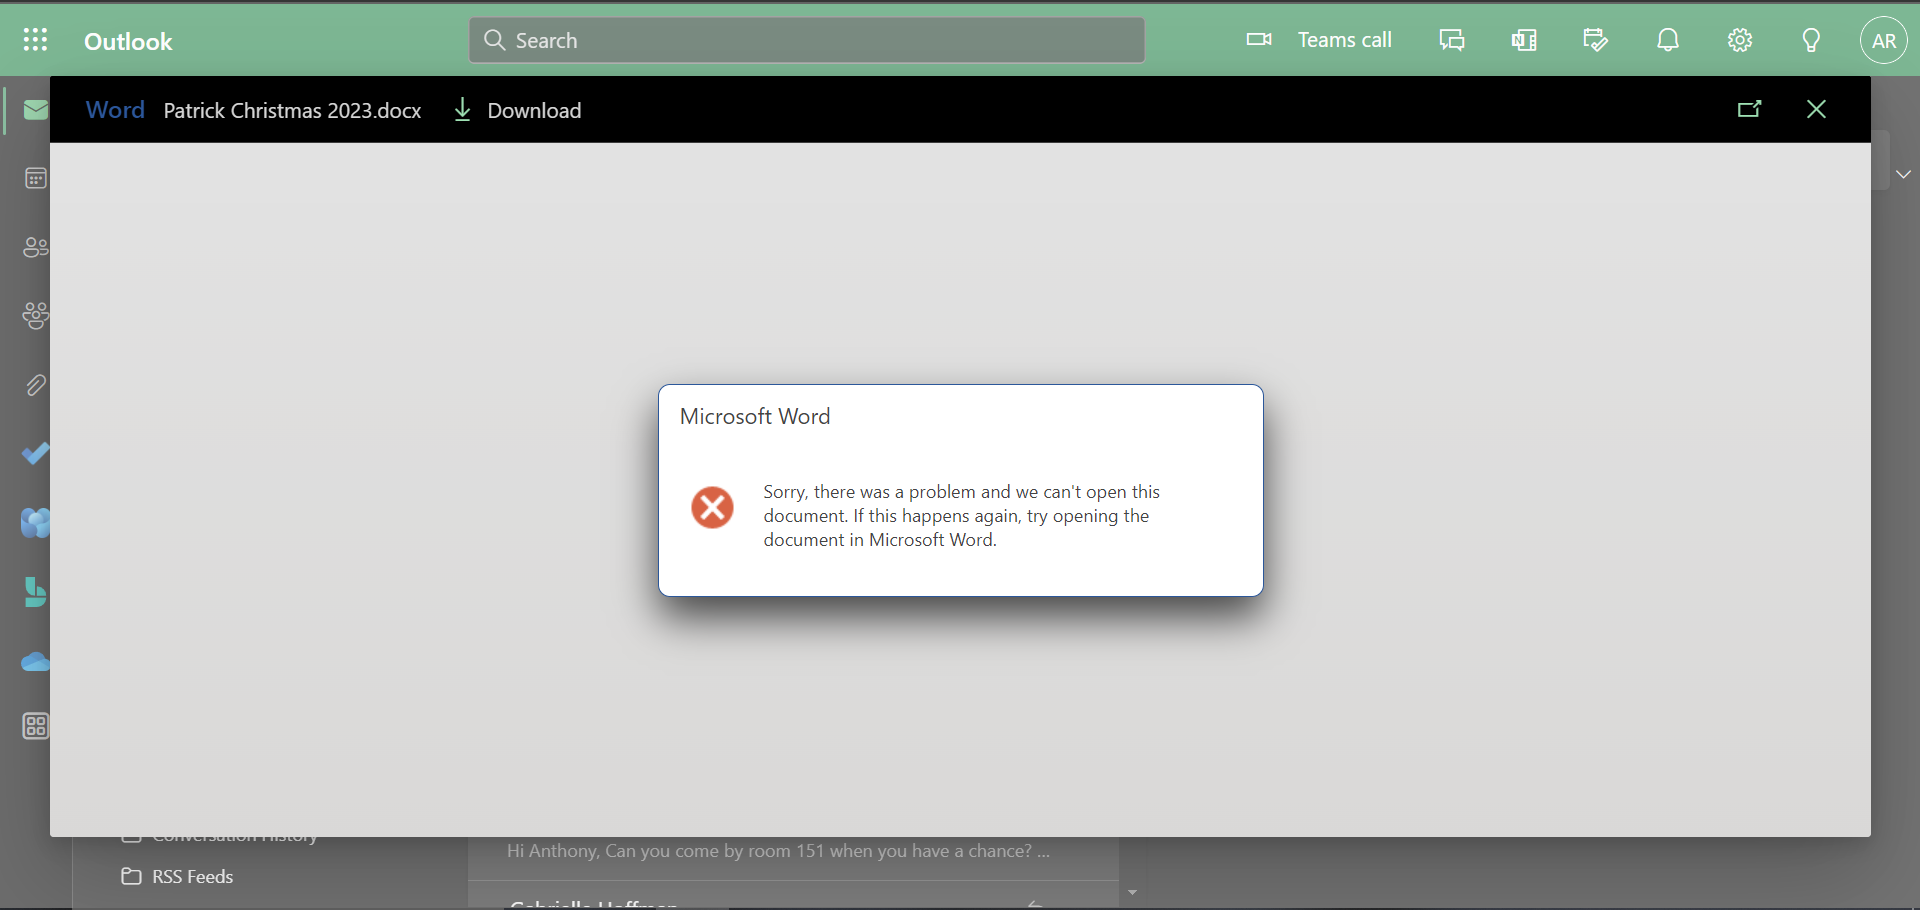Open the OneNote feed icon

point(1523,40)
